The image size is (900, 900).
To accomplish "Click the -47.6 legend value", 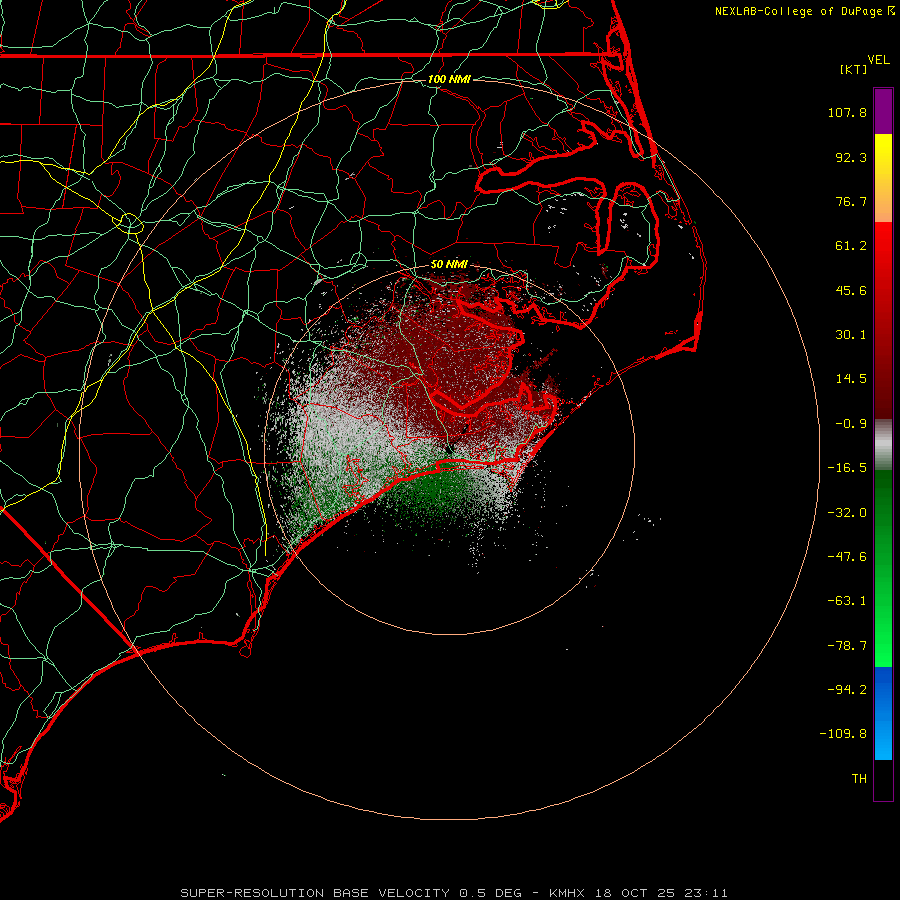I will tap(847, 557).
